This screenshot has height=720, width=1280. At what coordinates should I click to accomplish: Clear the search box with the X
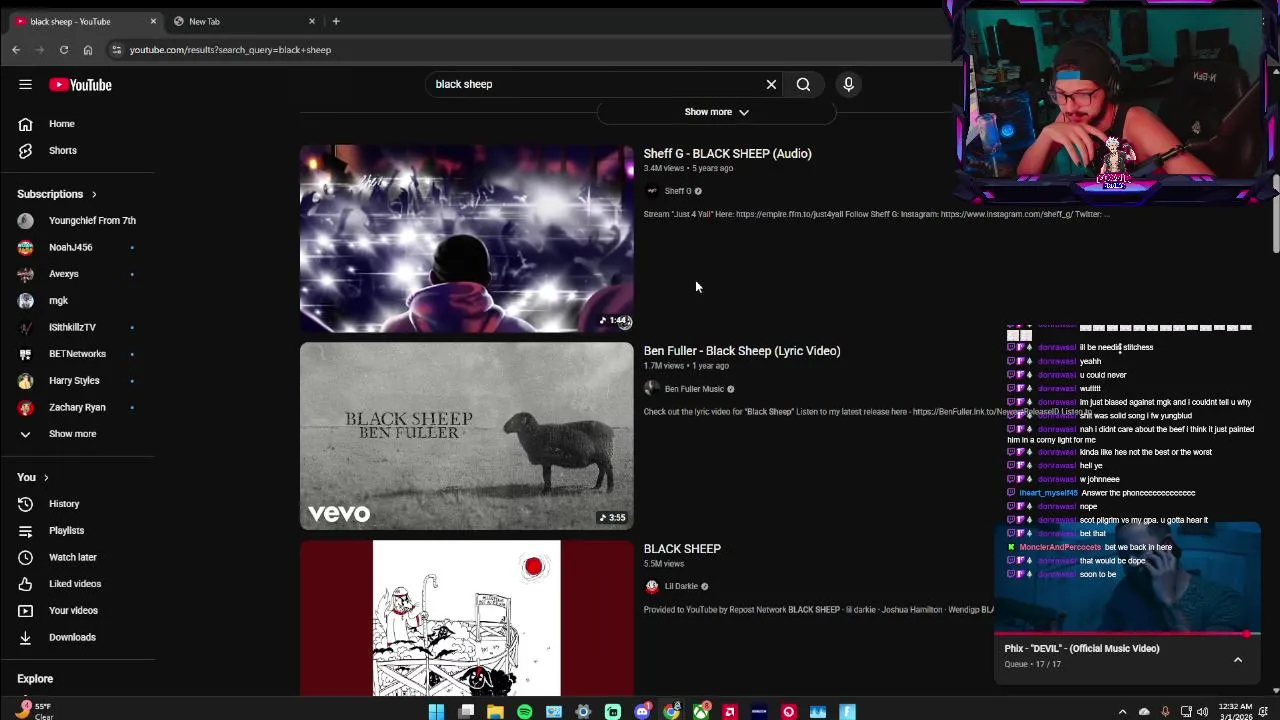[x=771, y=85]
